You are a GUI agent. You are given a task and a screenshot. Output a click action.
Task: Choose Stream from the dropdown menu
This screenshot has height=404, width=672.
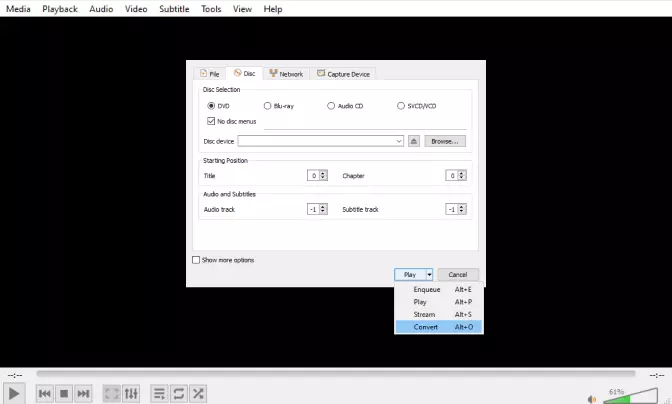[439, 314]
